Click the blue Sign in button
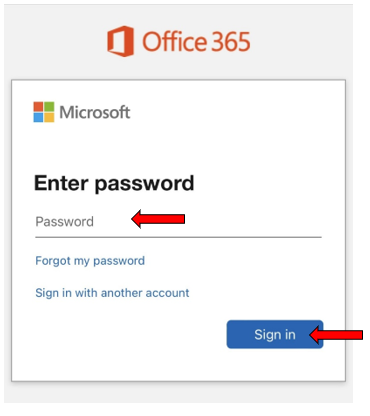Screen dimensions: 370x416 click(x=275, y=334)
